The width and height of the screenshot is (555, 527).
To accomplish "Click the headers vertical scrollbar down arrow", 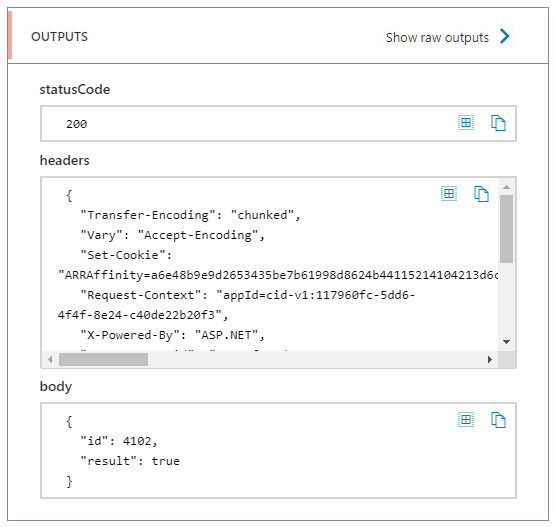I will click(507, 342).
